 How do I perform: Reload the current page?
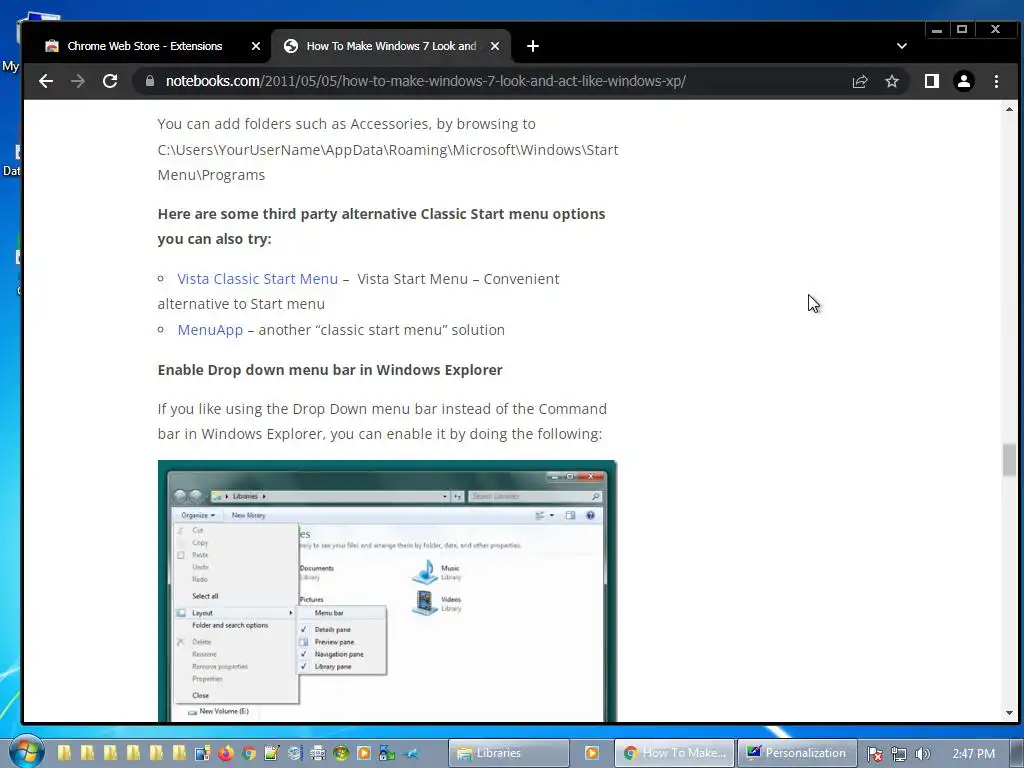point(110,81)
